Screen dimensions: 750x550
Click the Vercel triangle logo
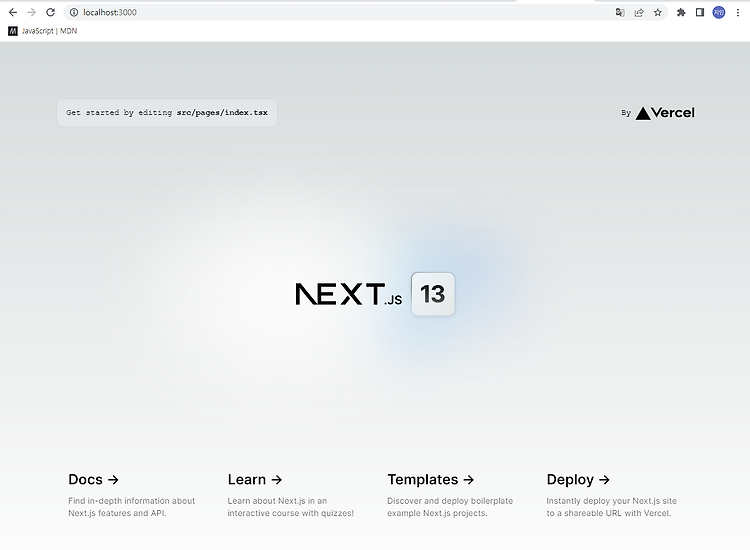pos(643,113)
